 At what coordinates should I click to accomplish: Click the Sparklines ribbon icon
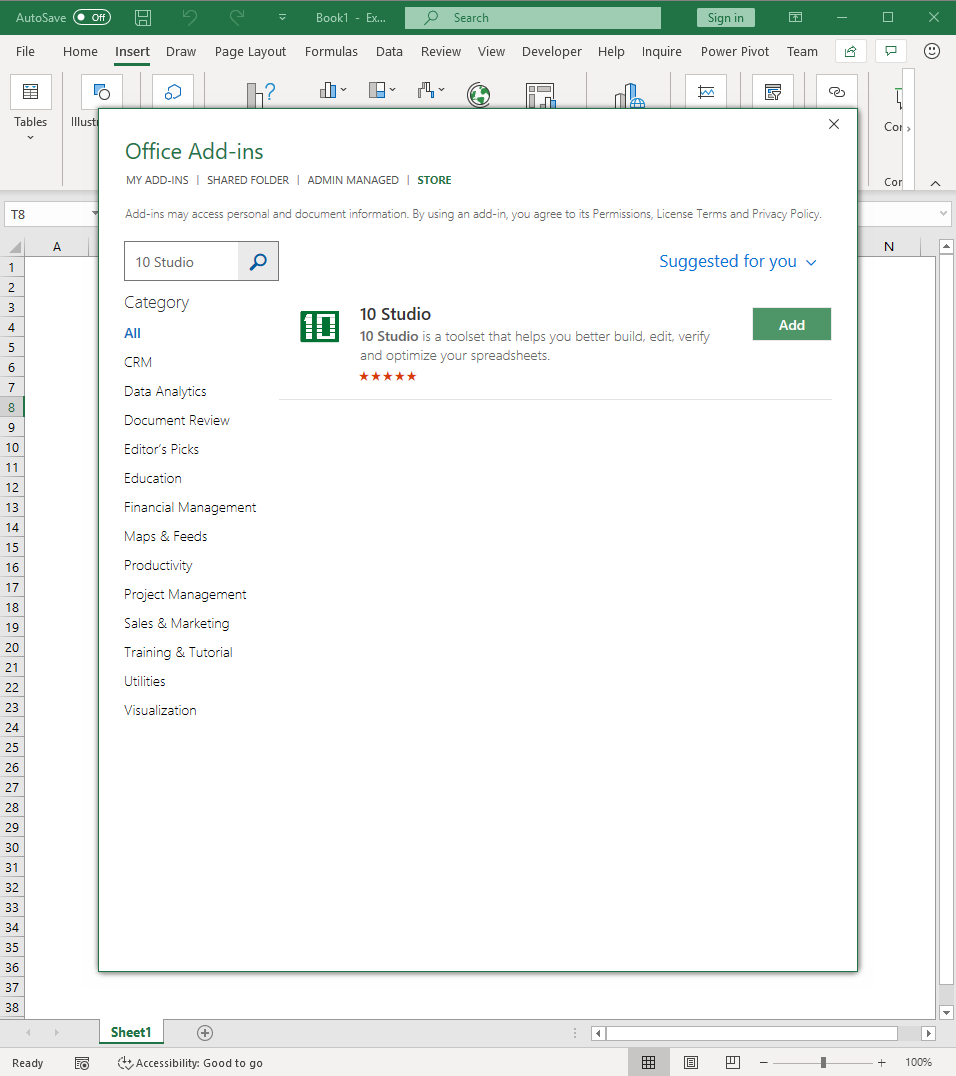706,92
